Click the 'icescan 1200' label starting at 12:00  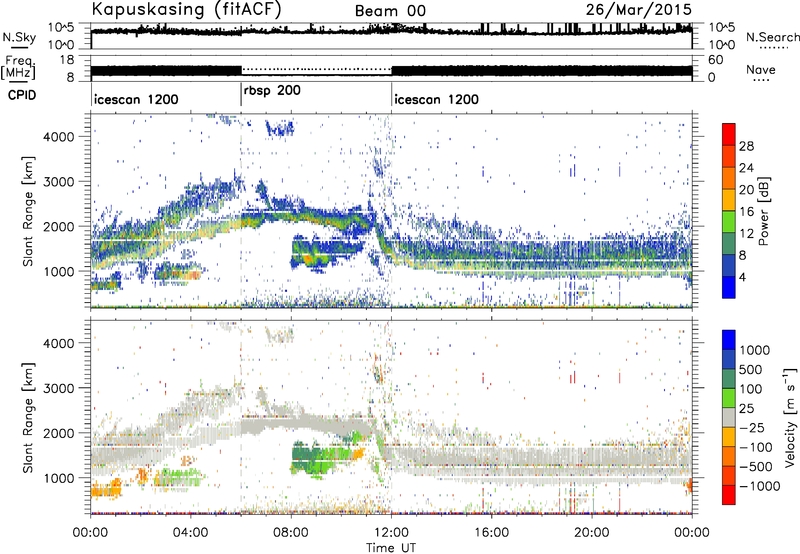click(x=437, y=99)
